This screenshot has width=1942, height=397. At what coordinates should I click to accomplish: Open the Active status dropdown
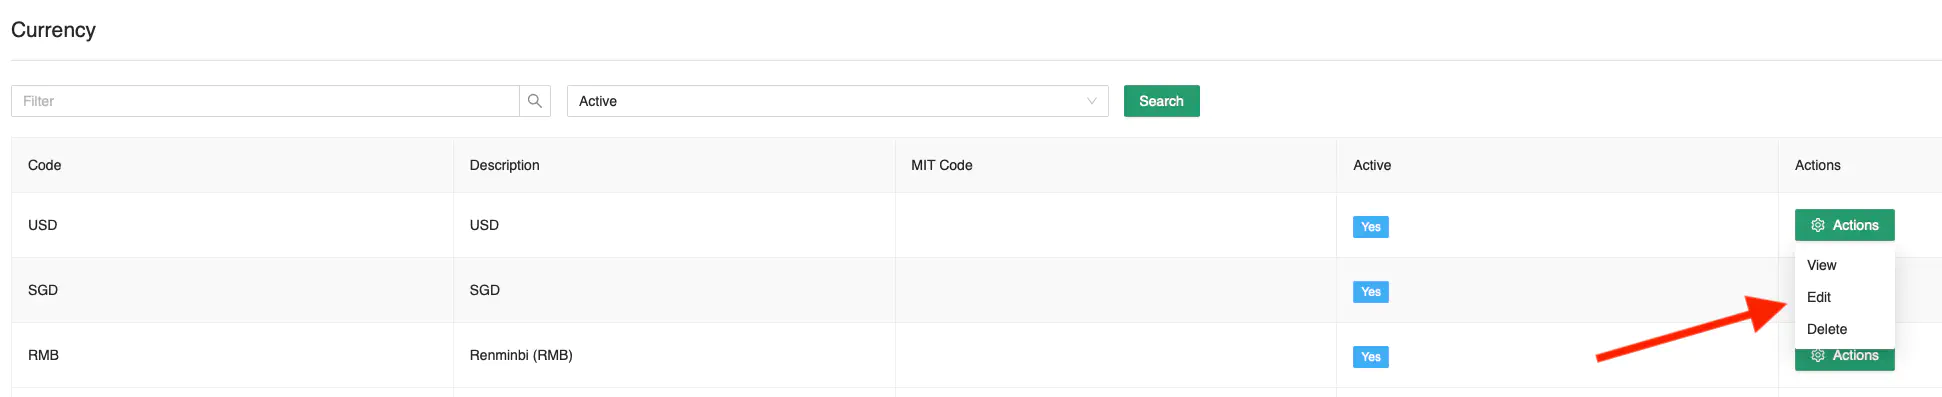click(837, 101)
